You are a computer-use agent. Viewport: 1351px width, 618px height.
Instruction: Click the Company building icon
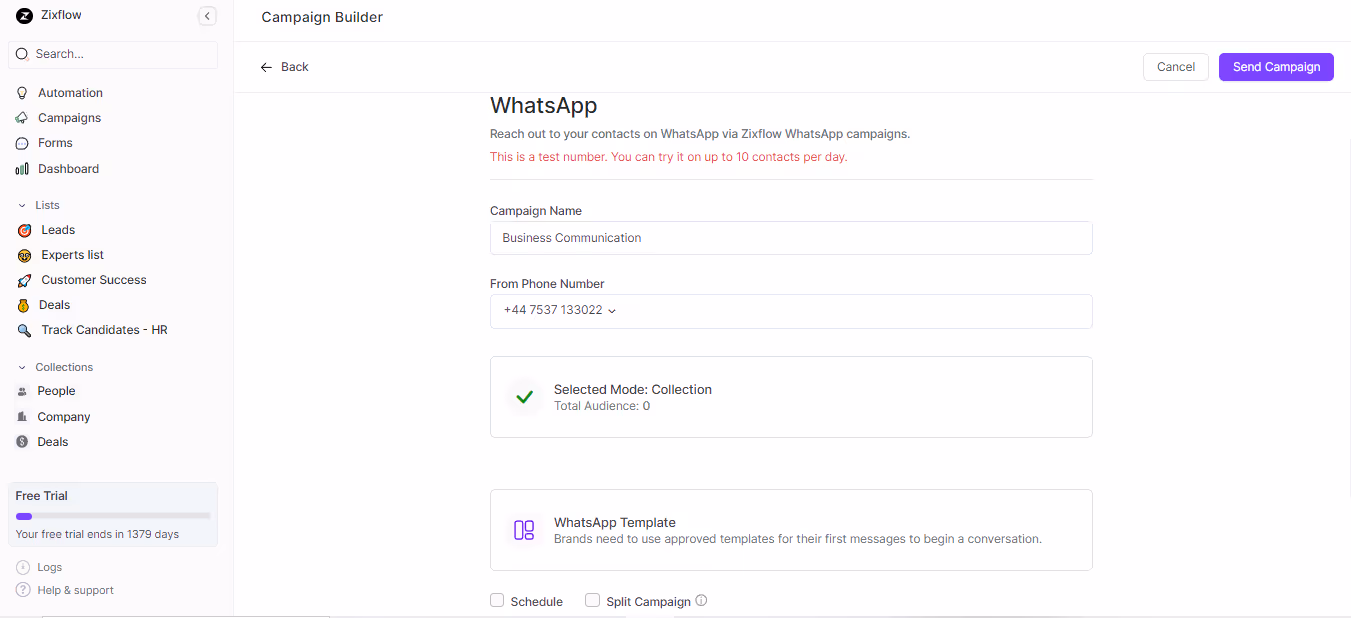22,417
